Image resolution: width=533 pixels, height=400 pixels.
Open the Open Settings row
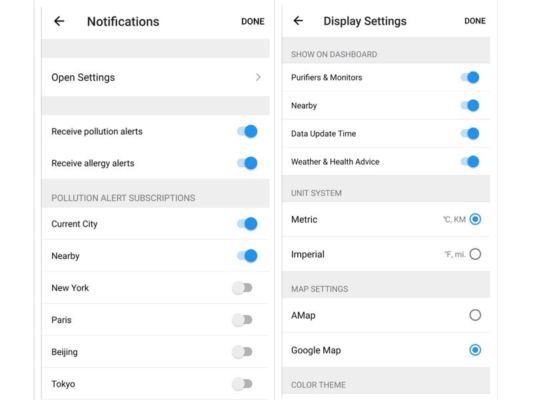155,77
